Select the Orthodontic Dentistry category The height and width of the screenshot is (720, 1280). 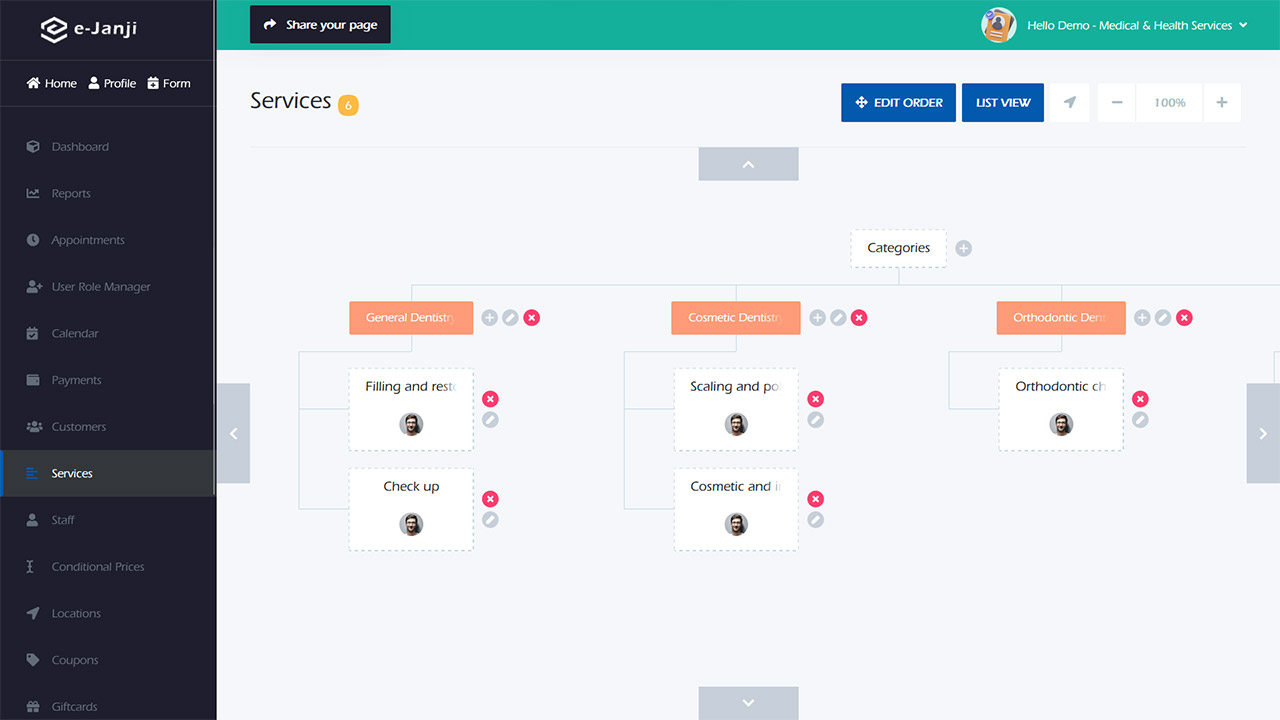1061,317
